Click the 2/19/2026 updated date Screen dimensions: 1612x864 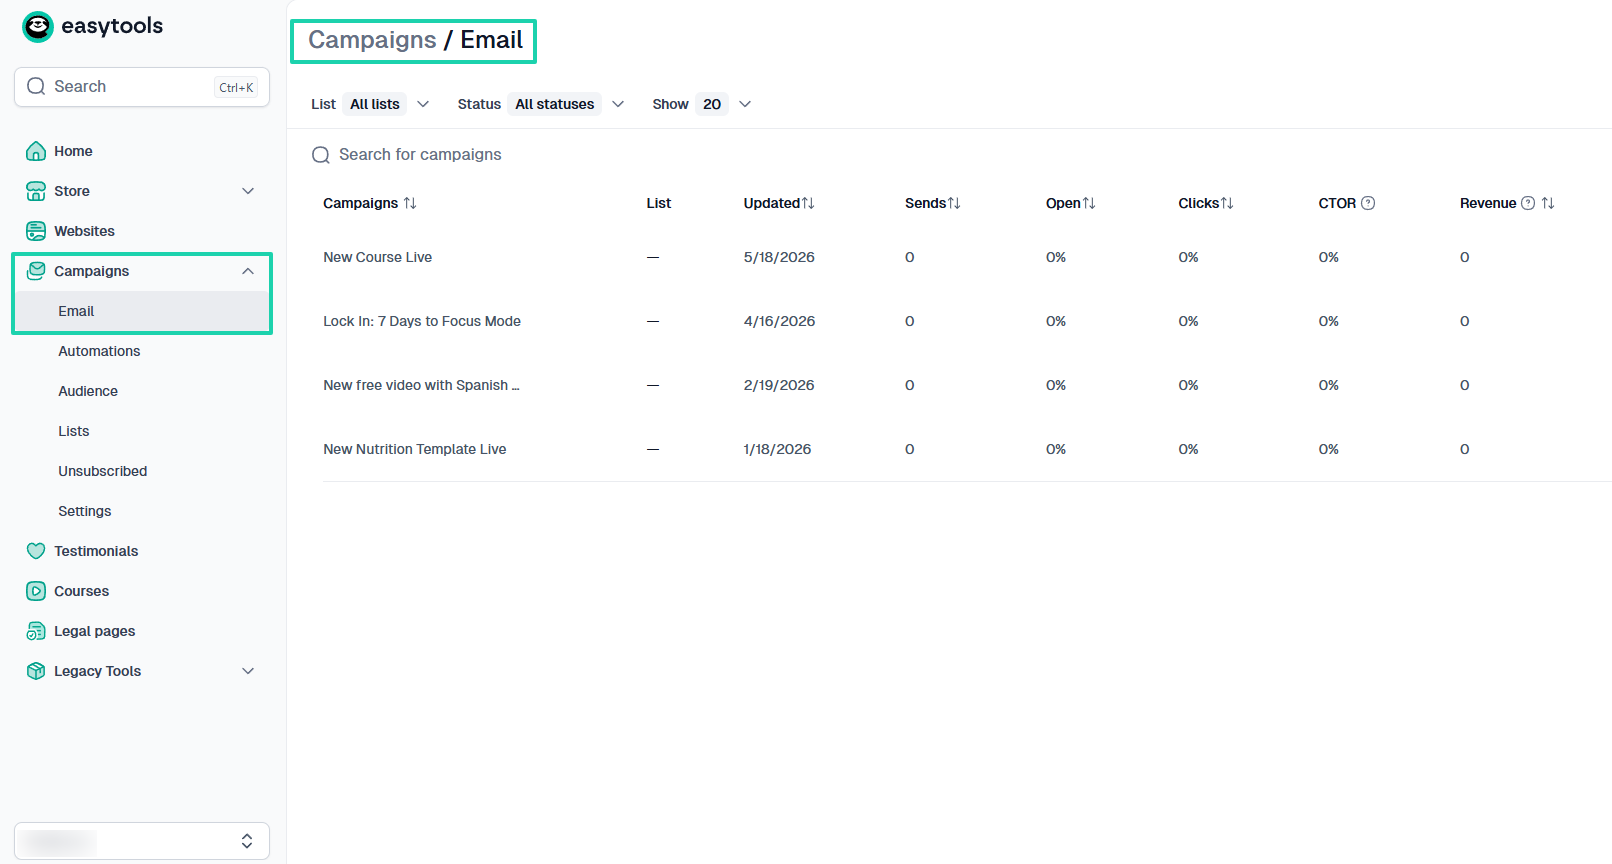pyautogui.click(x=779, y=385)
